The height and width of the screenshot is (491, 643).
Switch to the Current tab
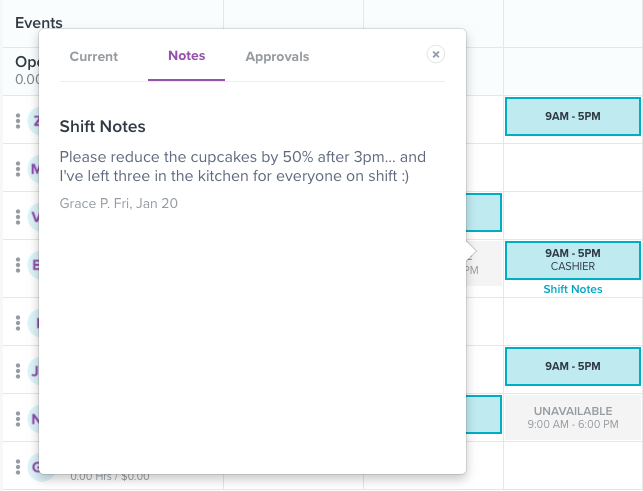pyautogui.click(x=93, y=56)
